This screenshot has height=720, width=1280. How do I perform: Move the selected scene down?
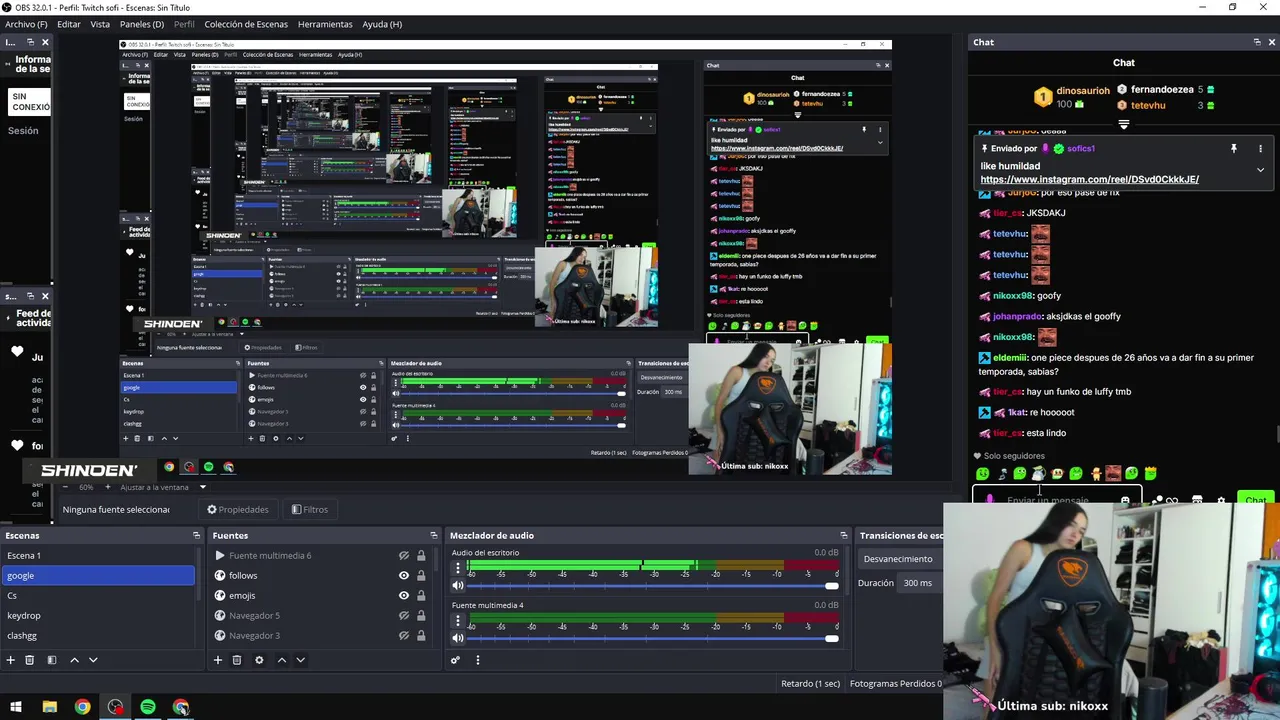point(93,660)
